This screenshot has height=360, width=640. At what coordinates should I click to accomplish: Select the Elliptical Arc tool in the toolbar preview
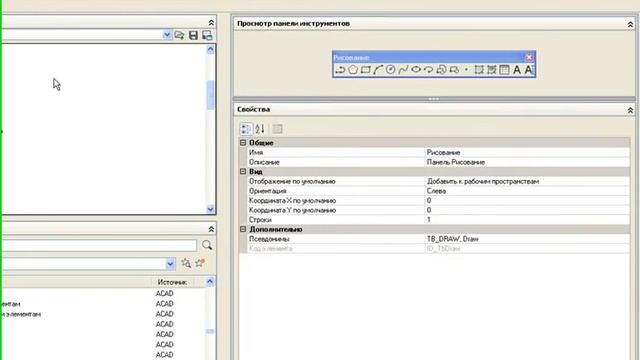[x=429, y=70]
